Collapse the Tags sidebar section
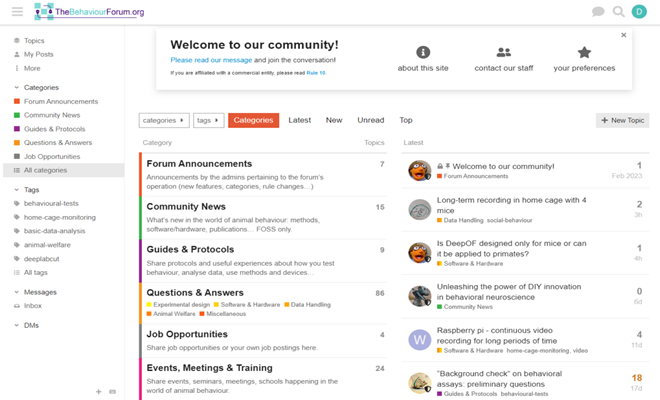660x400 pixels. (17, 189)
